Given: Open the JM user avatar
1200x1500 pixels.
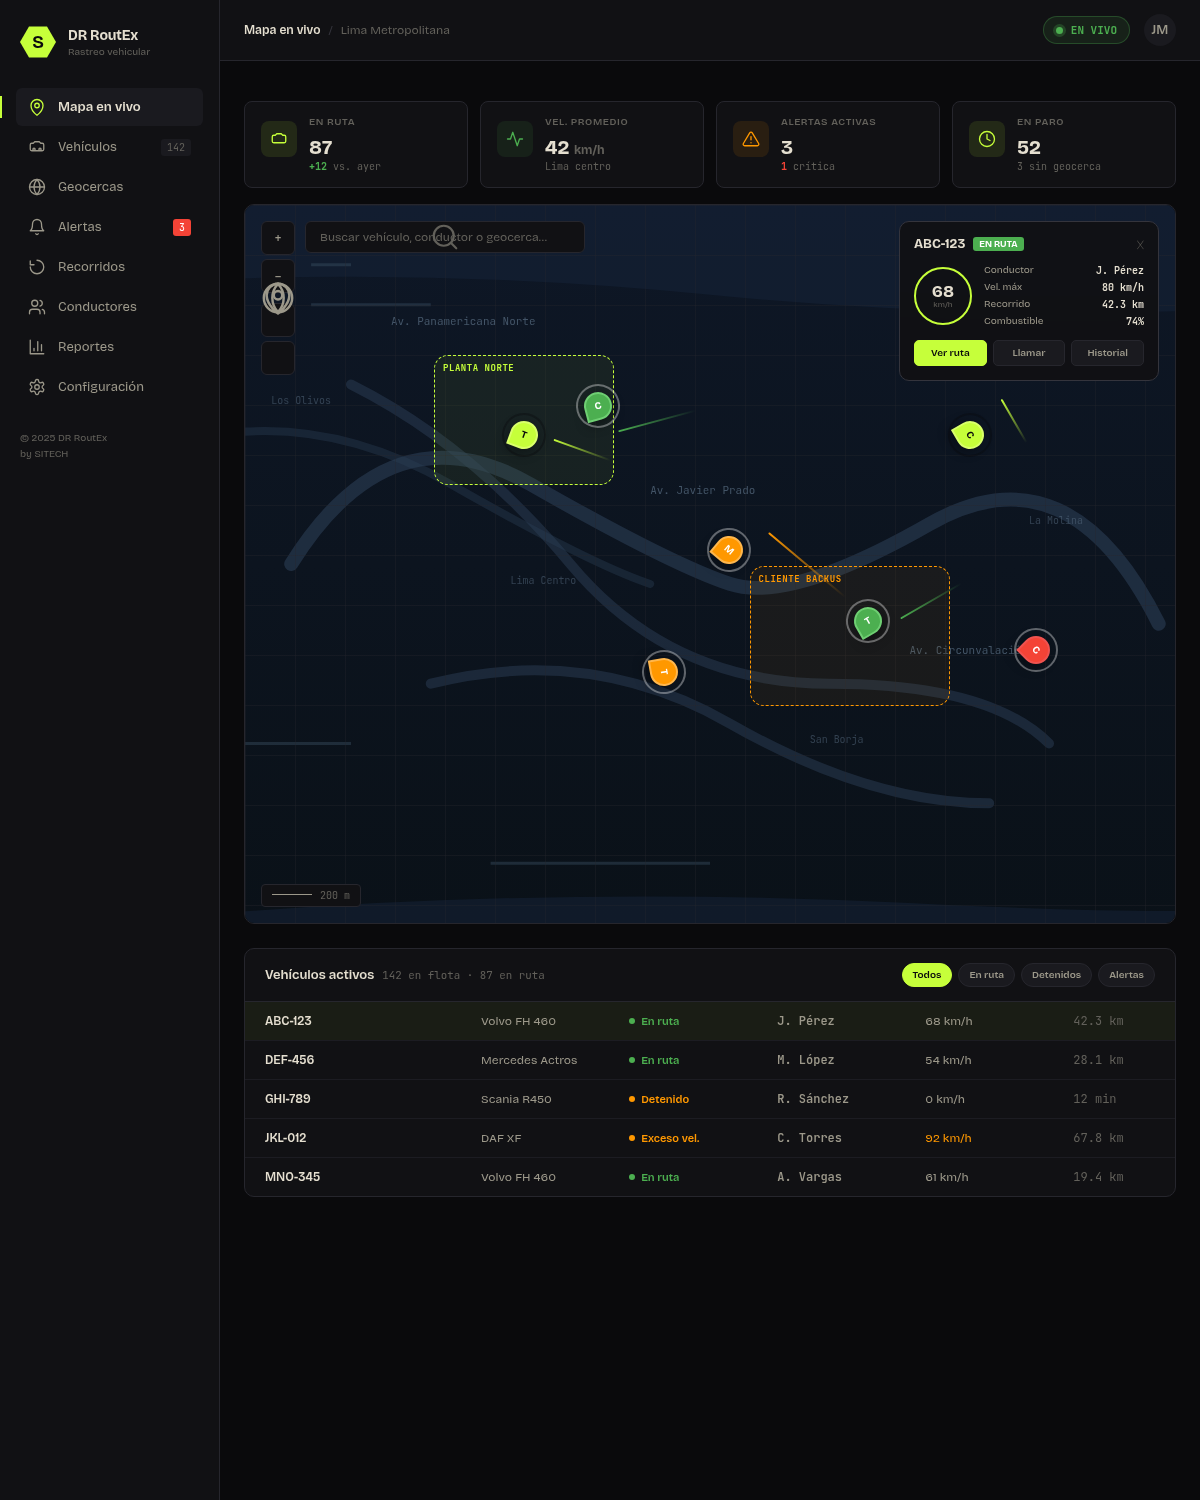Looking at the screenshot, I should [x=1159, y=30].
